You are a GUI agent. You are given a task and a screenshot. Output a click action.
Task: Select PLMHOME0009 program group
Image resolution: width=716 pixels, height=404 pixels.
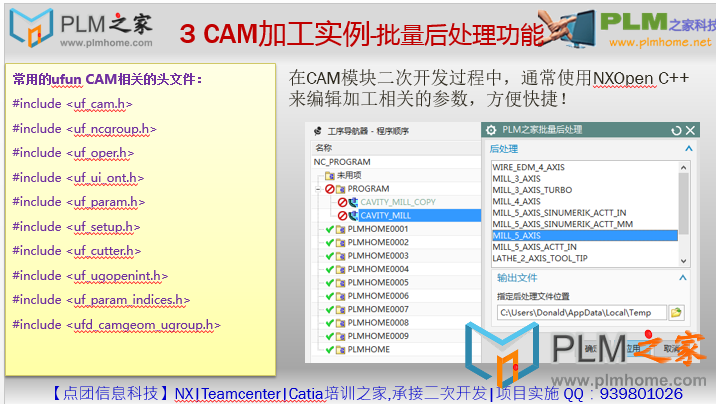tap(378, 336)
